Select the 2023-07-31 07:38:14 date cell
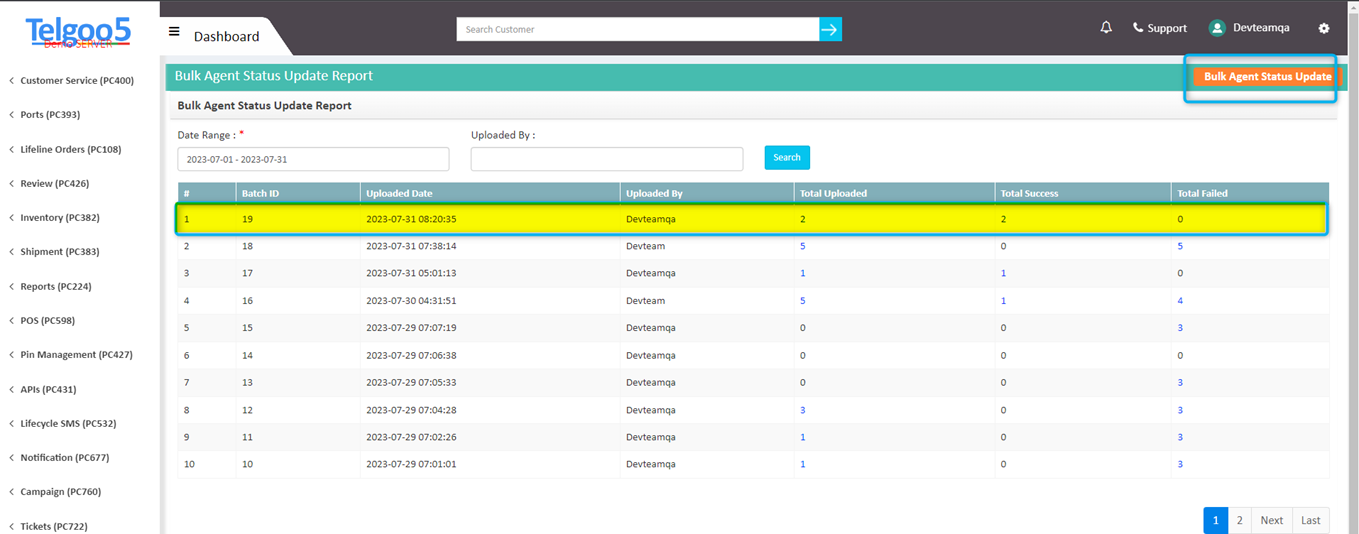 411,246
